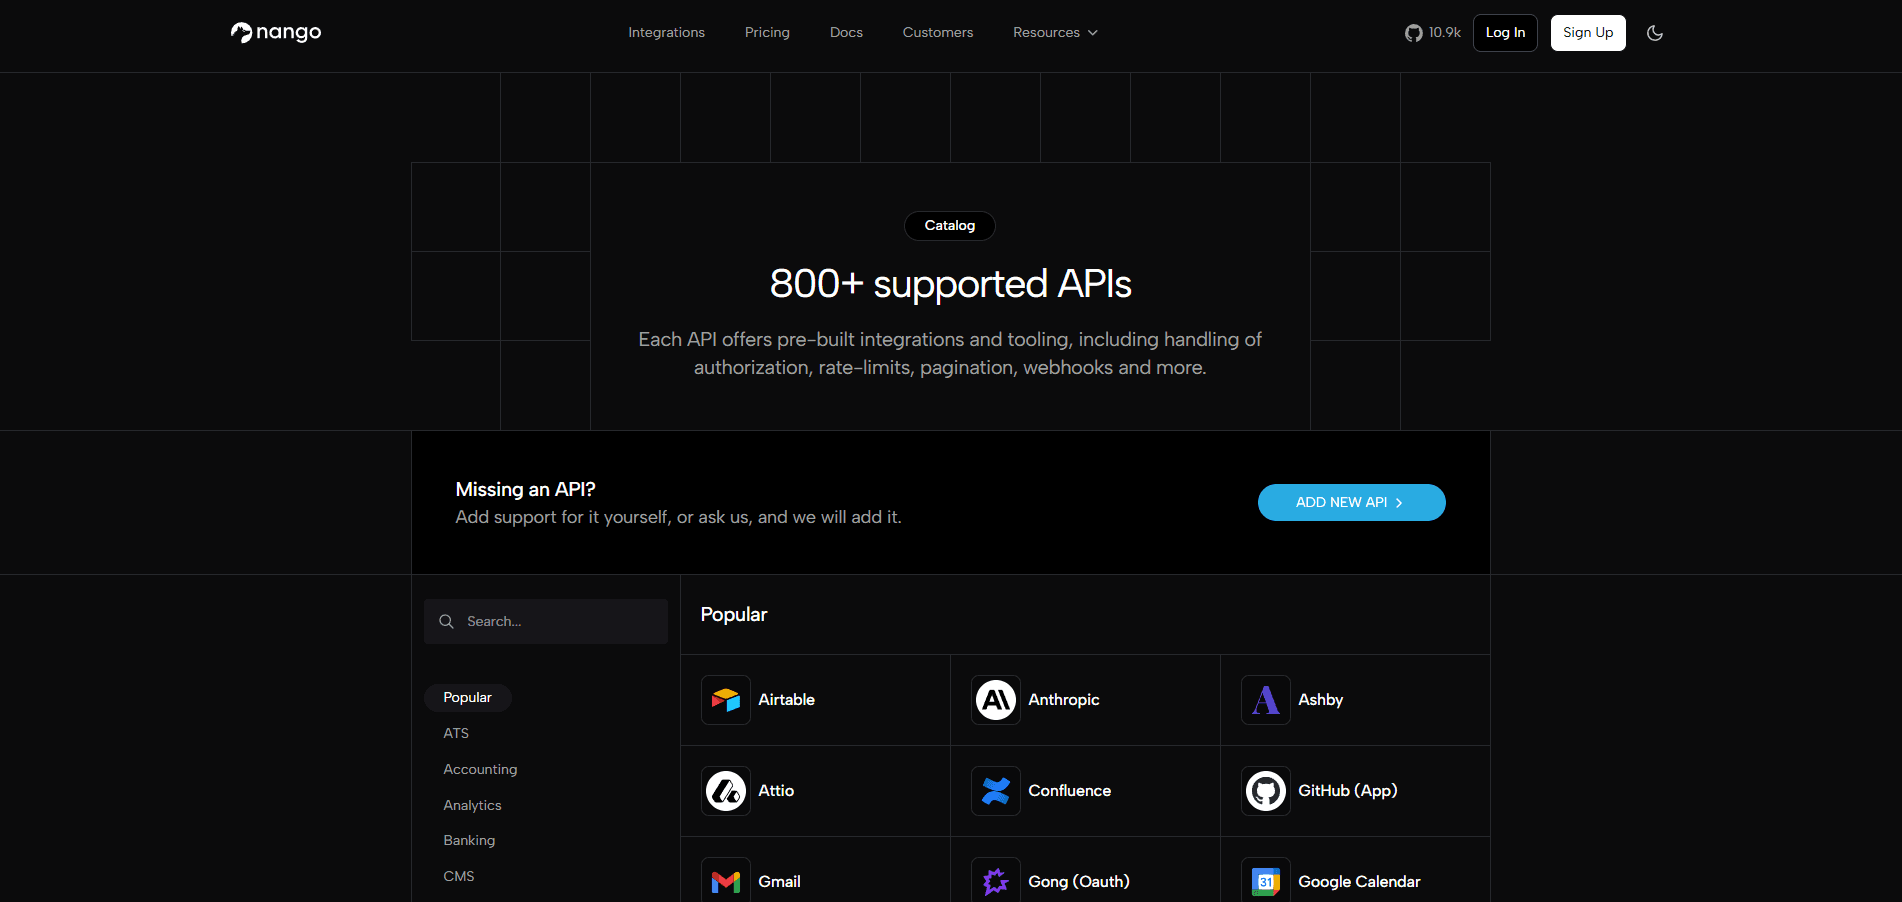1902x902 pixels.
Task: Click the Google Calendar logo icon
Action: click(1266, 880)
